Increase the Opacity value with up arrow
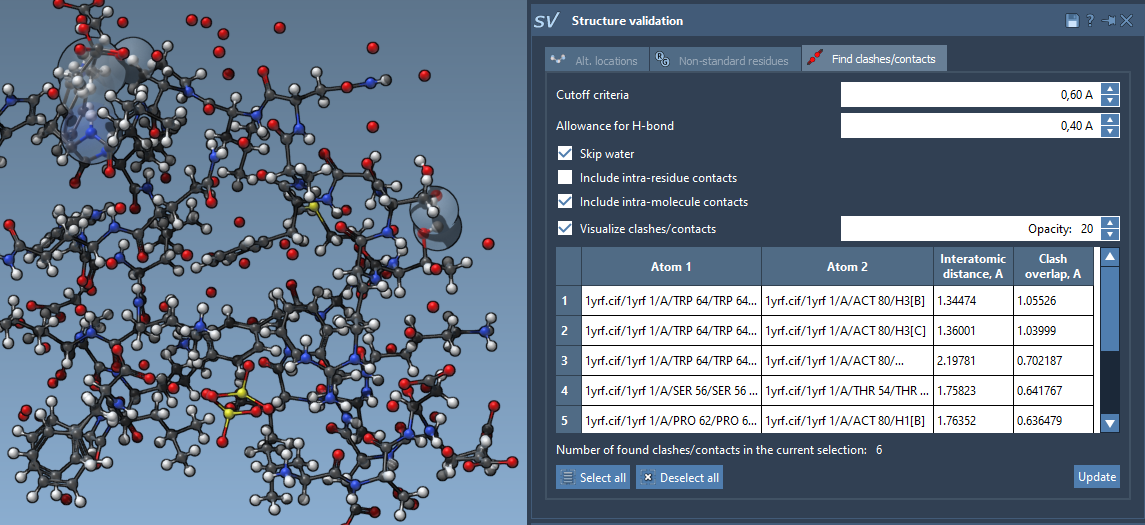Image resolution: width=1145 pixels, height=525 pixels. [x=1109, y=223]
